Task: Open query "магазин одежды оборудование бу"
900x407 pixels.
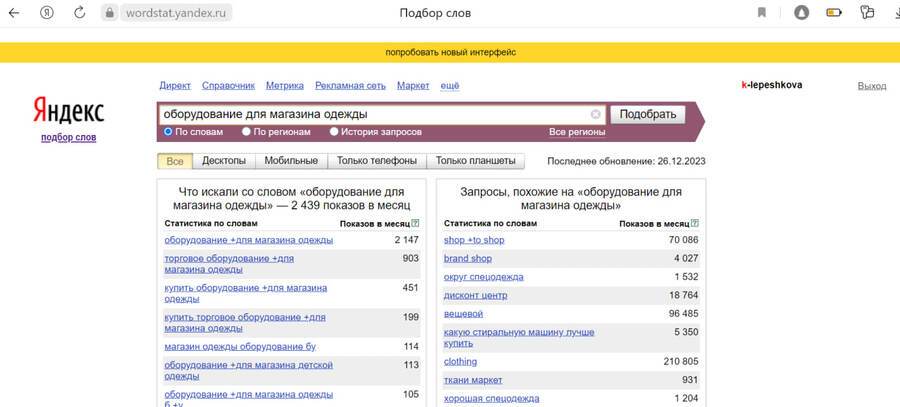Action: point(240,347)
